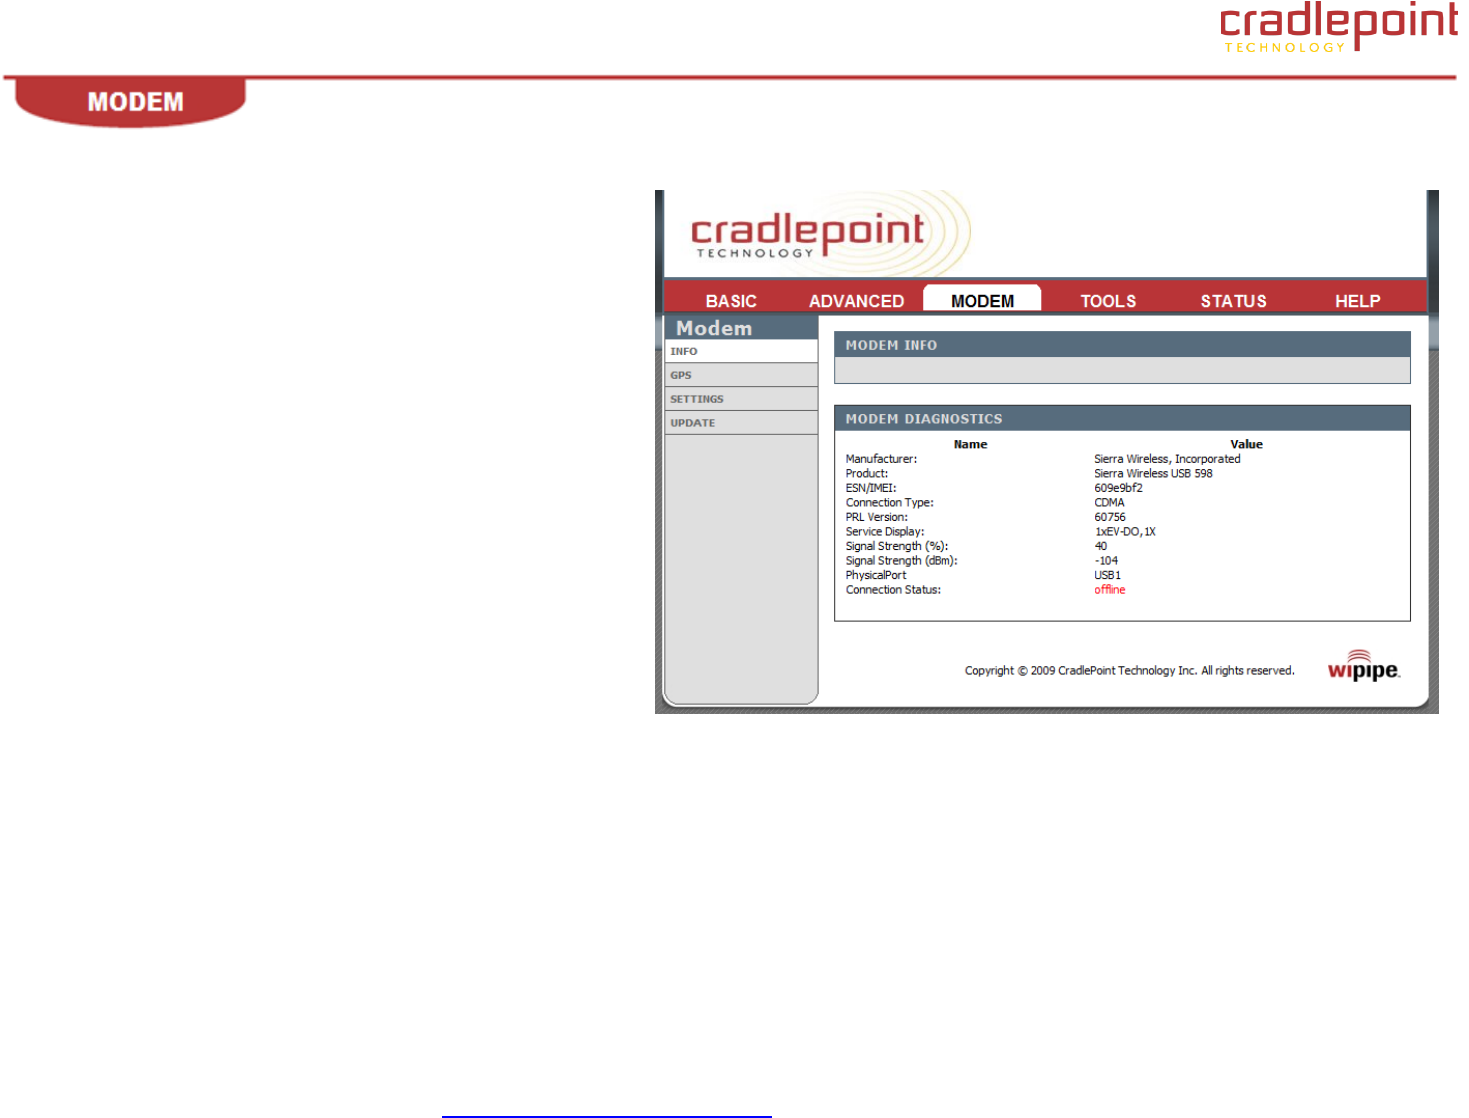
Task: Select INFO in the Modem sidebar
Action: pyautogui.click(x=741, y=351)
